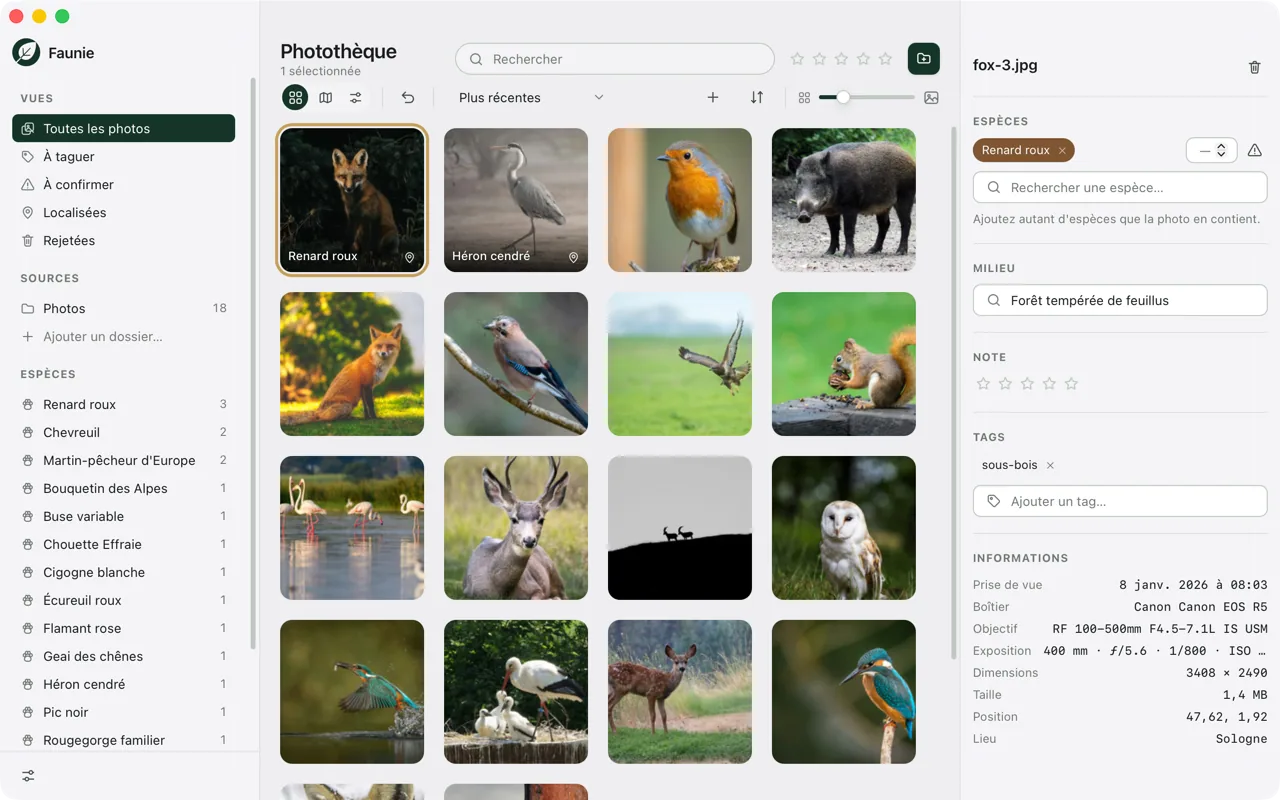
Task: Select the robin photo thumbnail
Action: click(680, 200)
